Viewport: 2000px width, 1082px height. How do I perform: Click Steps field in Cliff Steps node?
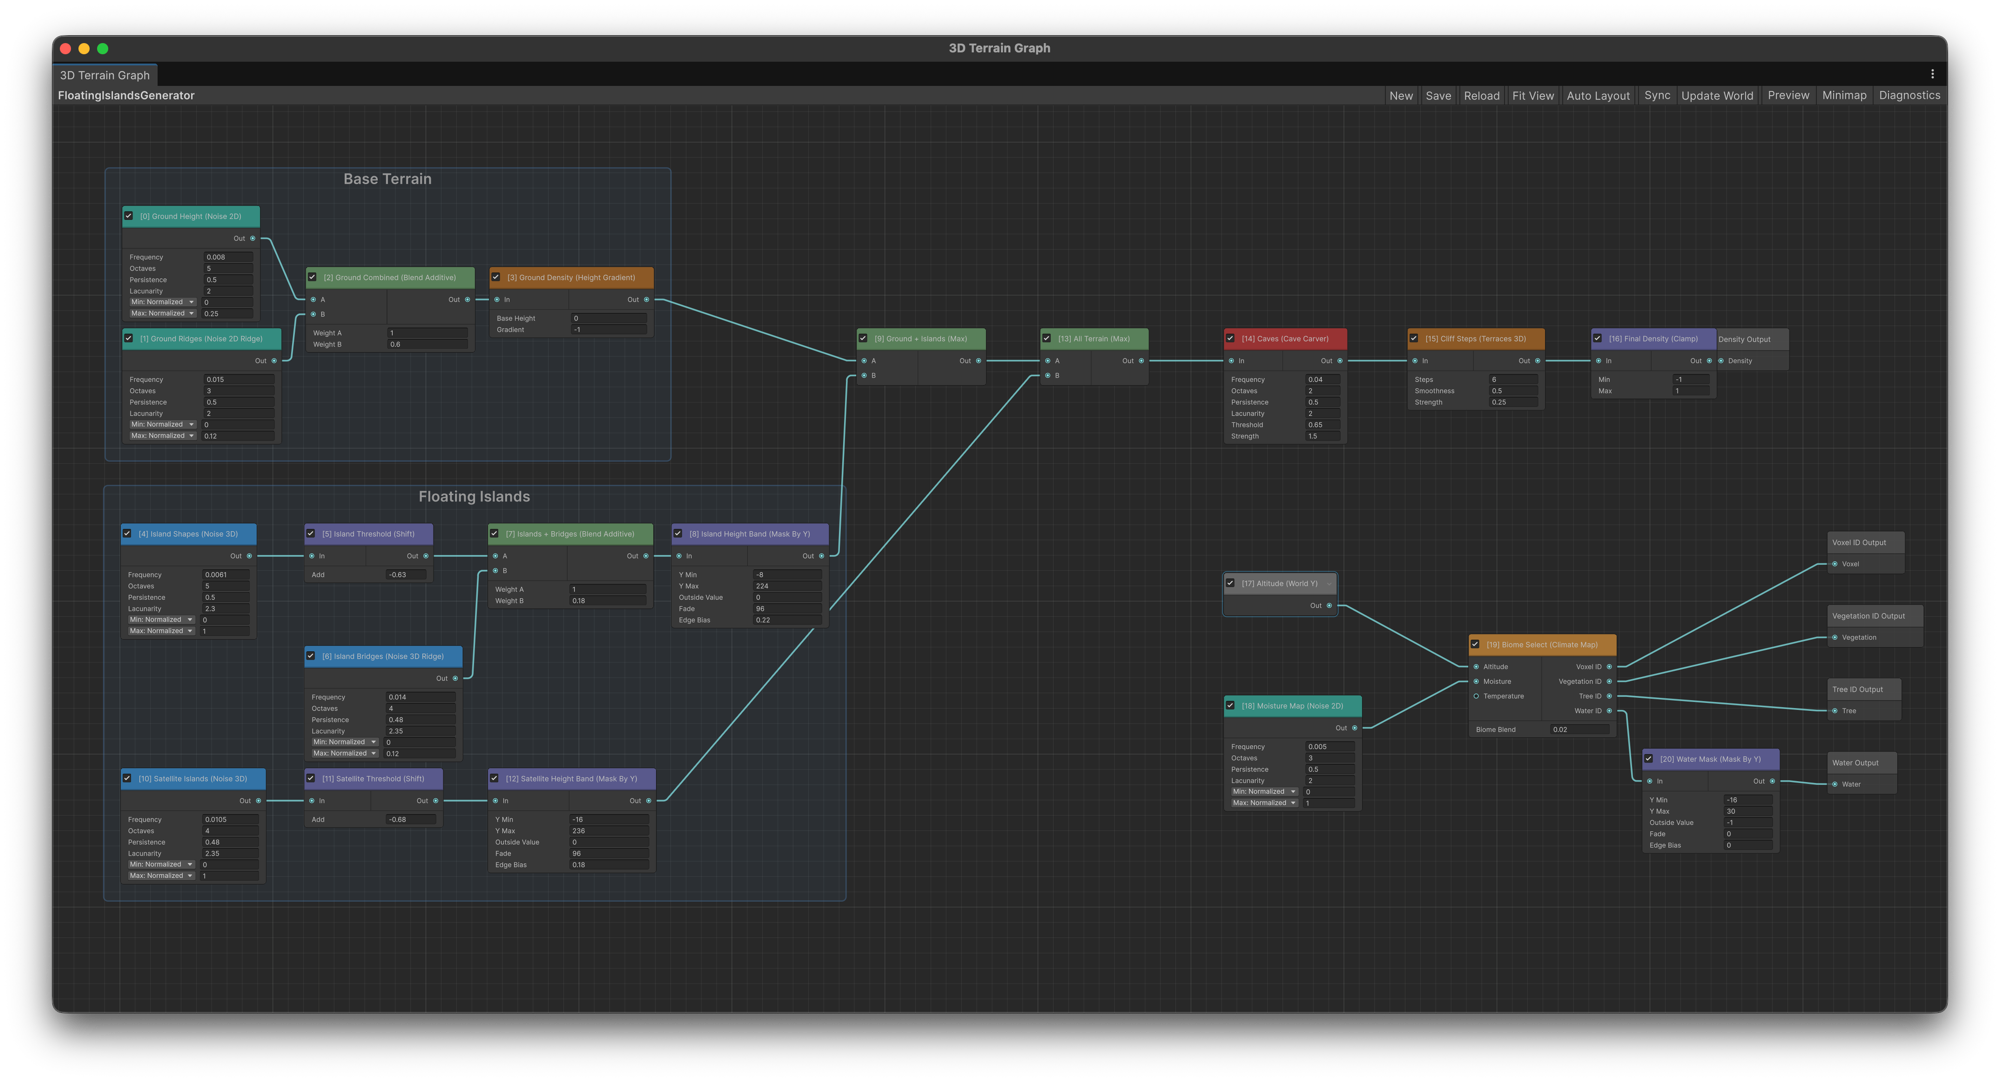pyautogui.click(x=1514, y=380)
